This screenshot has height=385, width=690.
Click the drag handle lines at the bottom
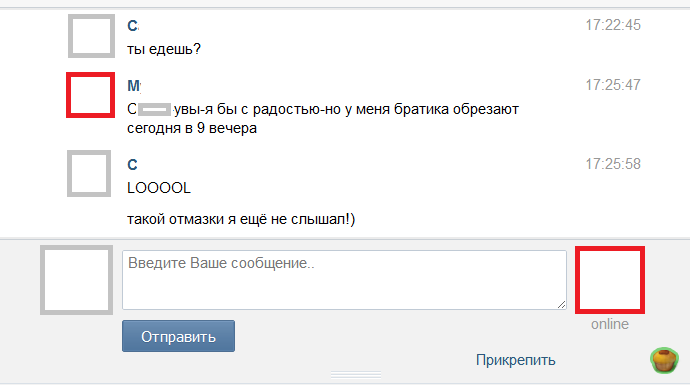pos(356,374)
